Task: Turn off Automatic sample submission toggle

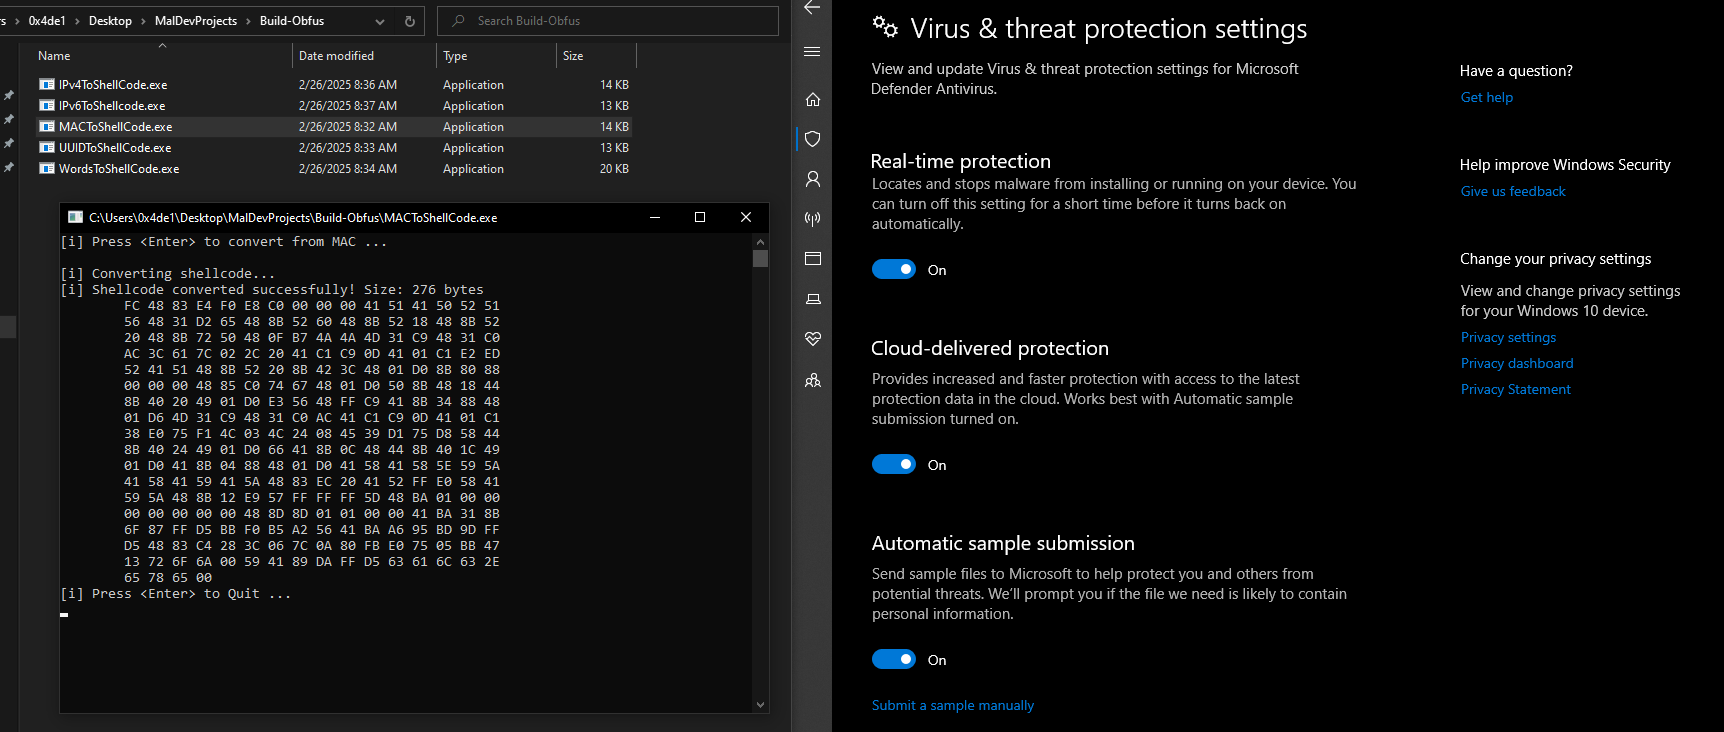Action: coord(894,660)
